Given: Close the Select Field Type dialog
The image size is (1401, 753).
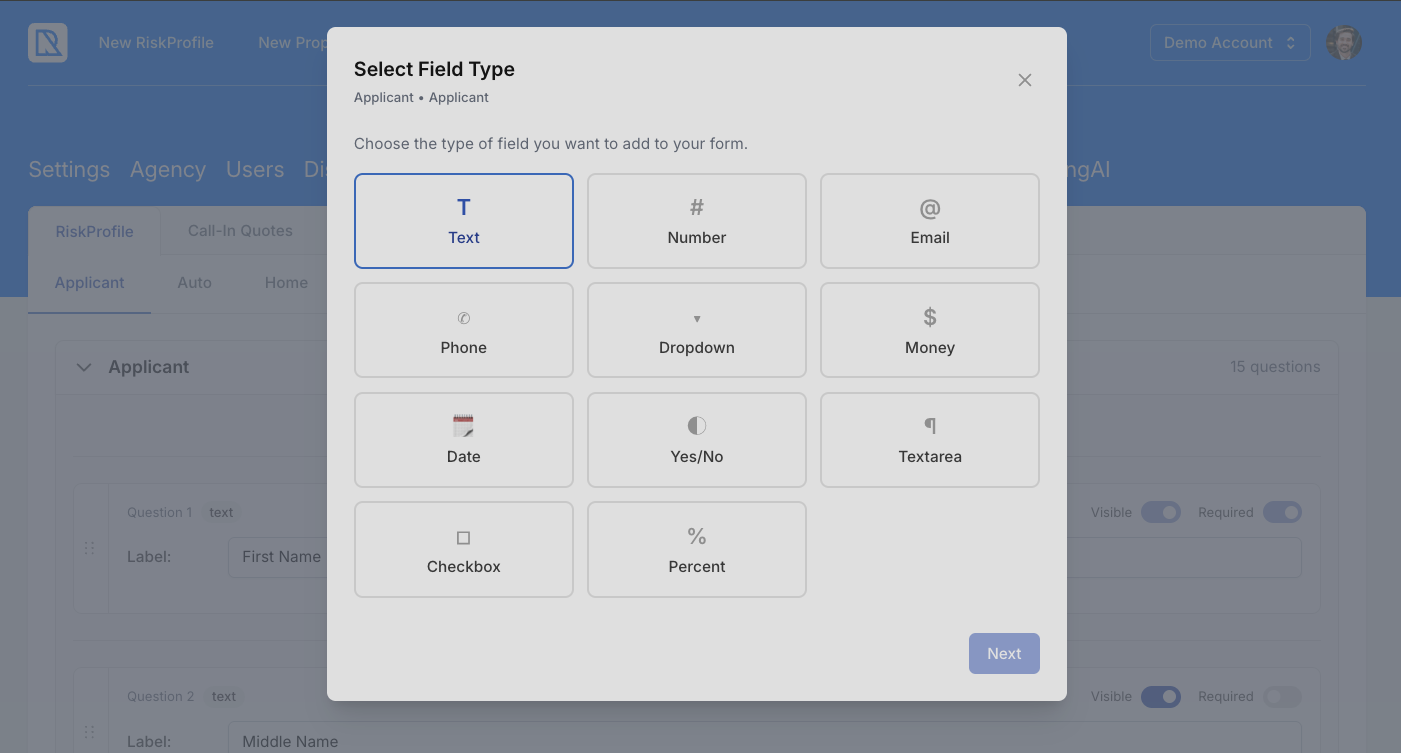Looking at the screenshot, I should (1025, 80).
